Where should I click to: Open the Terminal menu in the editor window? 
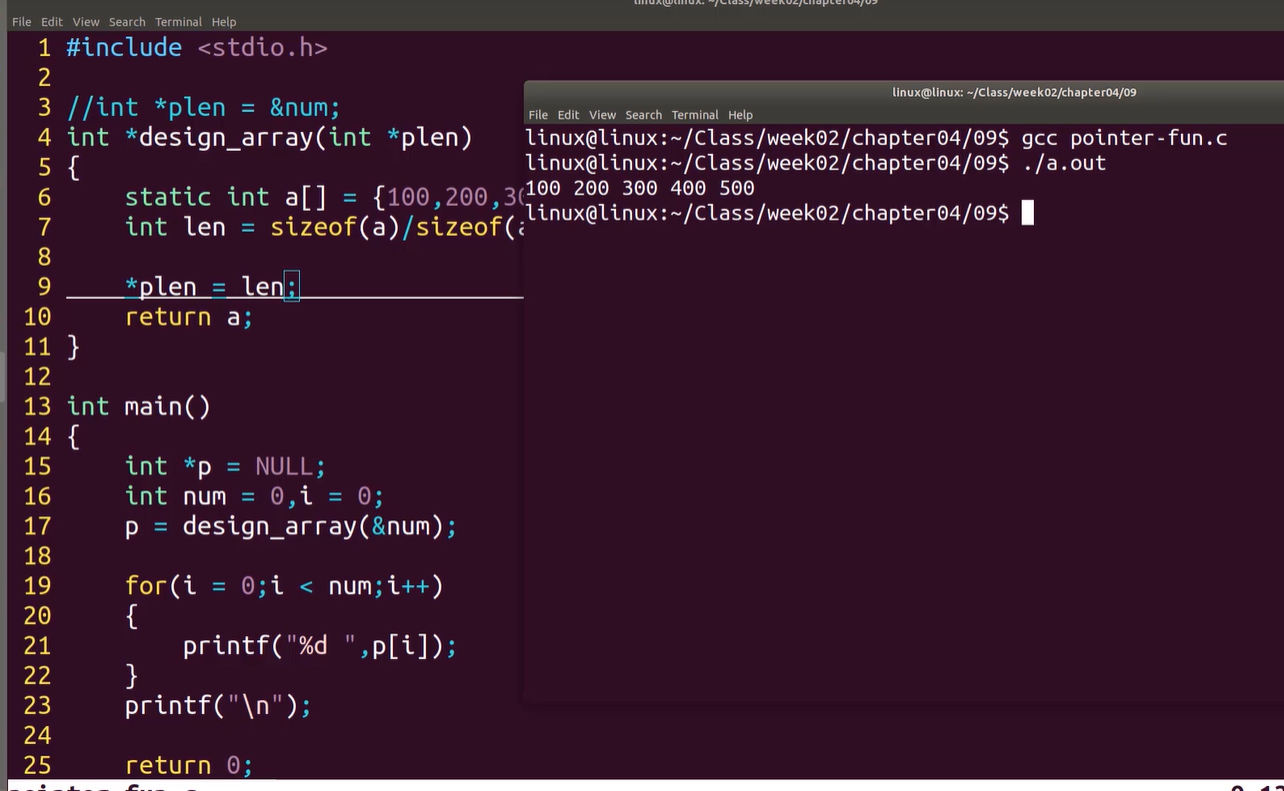(179, 22)
